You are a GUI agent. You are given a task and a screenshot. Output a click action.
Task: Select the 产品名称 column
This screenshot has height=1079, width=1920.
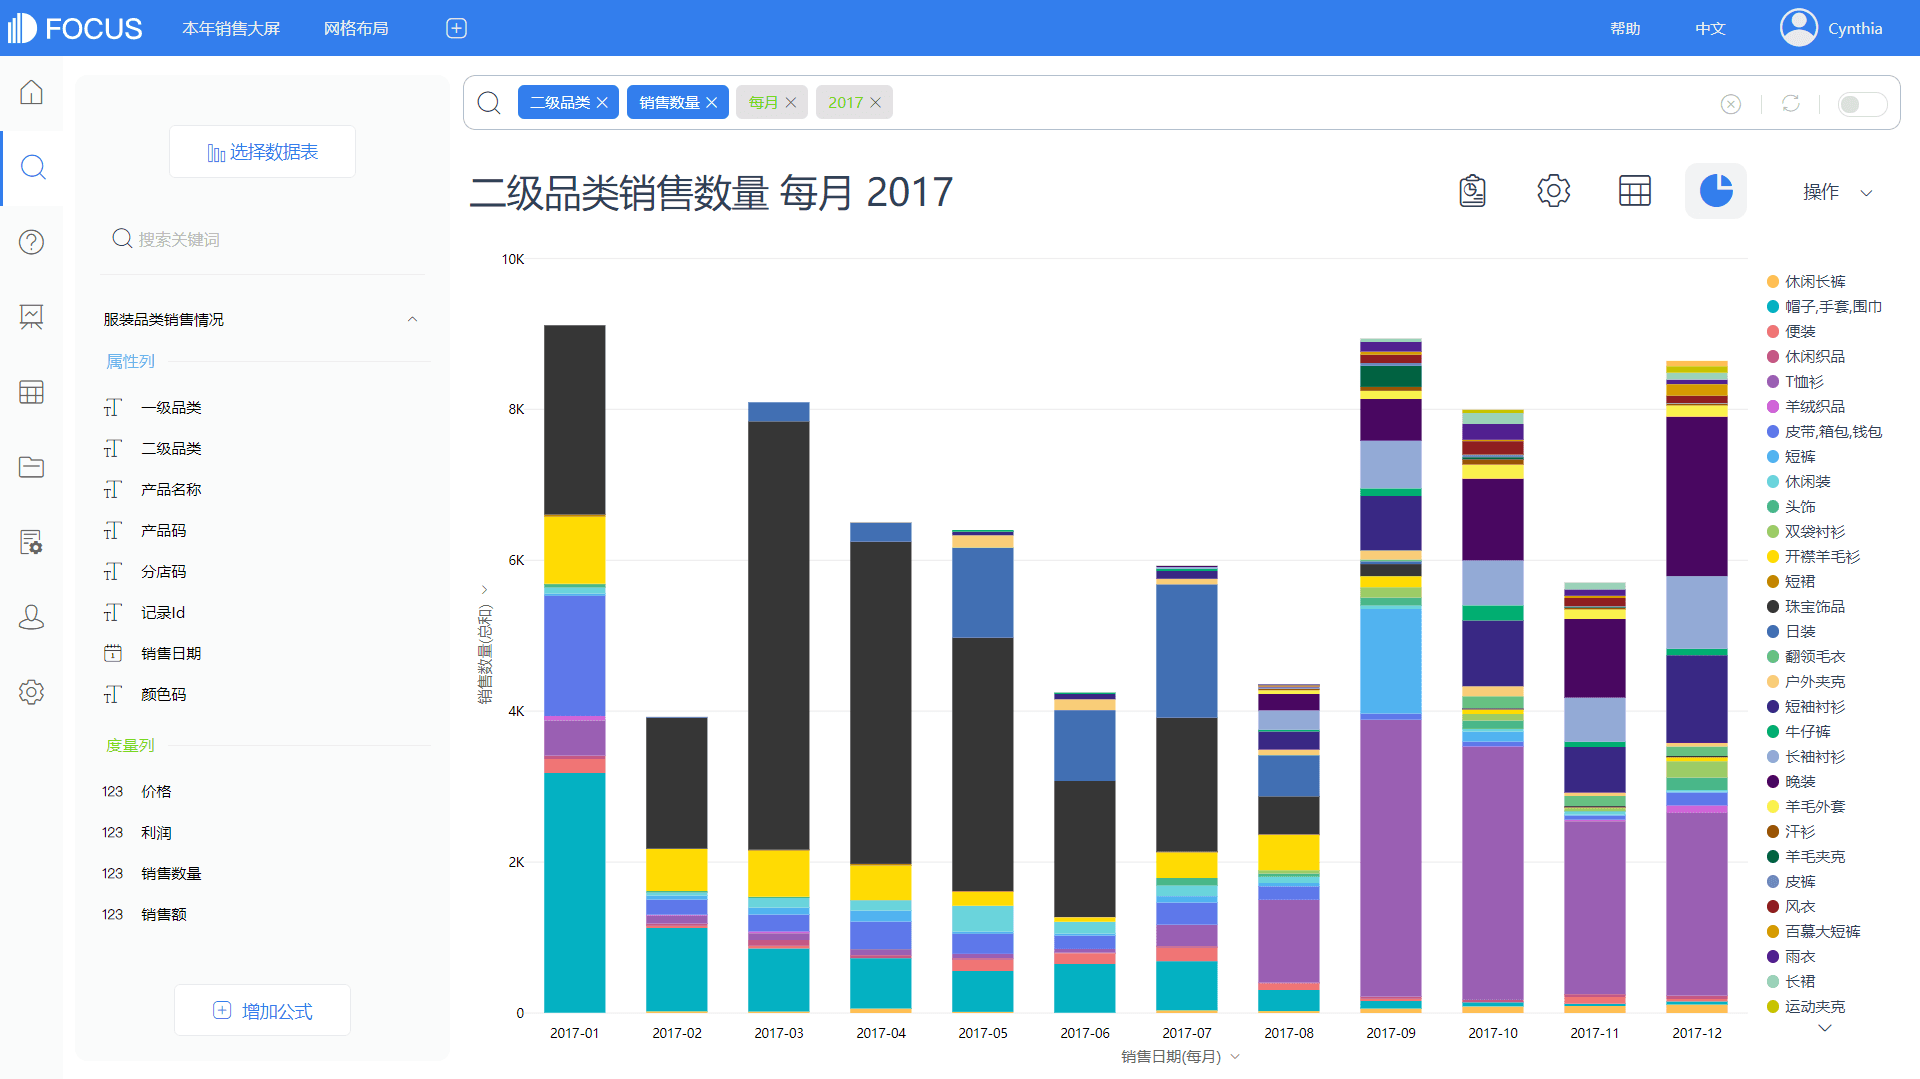(171, 490)
